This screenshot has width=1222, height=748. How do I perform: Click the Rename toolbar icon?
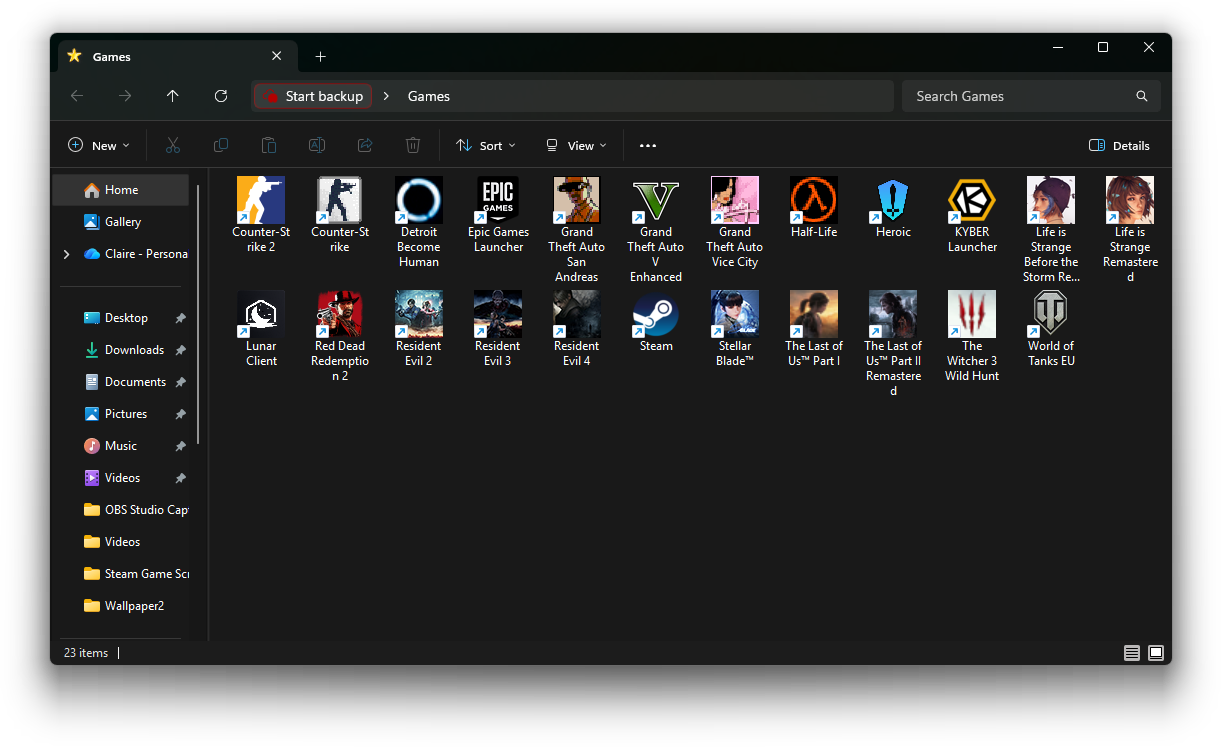[x=317, y=145]
